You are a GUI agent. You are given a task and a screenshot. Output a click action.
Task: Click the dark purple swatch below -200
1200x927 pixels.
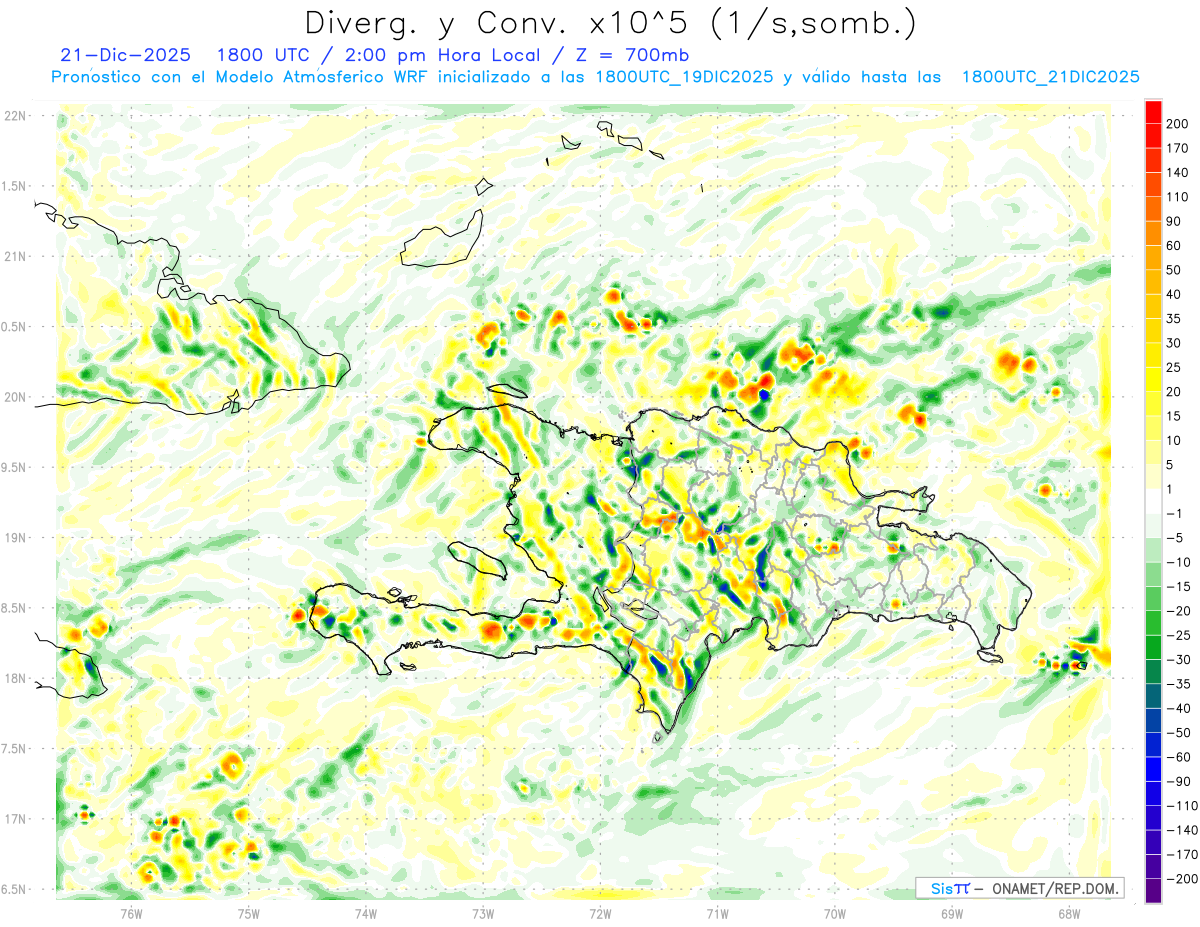click(1153, 890)
